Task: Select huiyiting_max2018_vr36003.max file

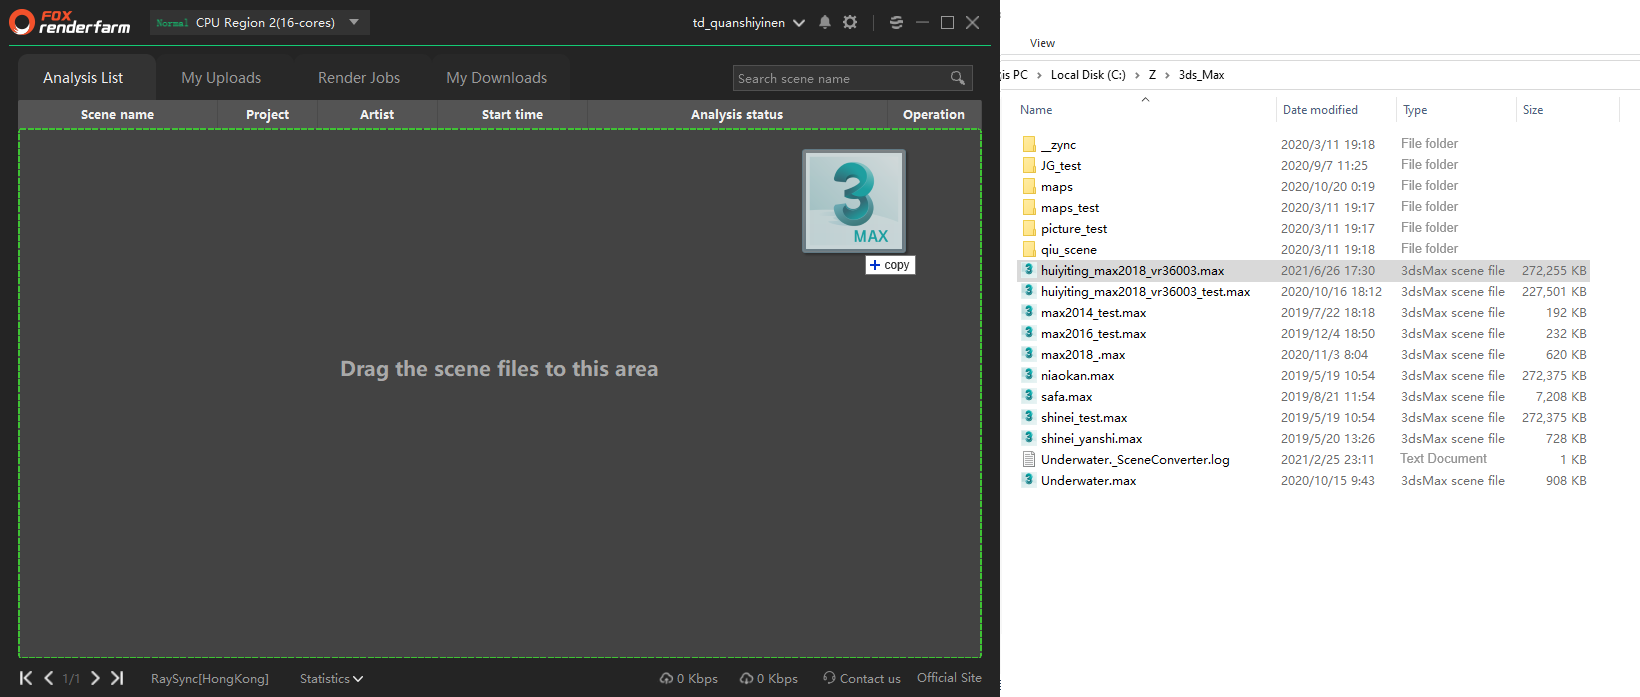Action: pos(1132,271)
